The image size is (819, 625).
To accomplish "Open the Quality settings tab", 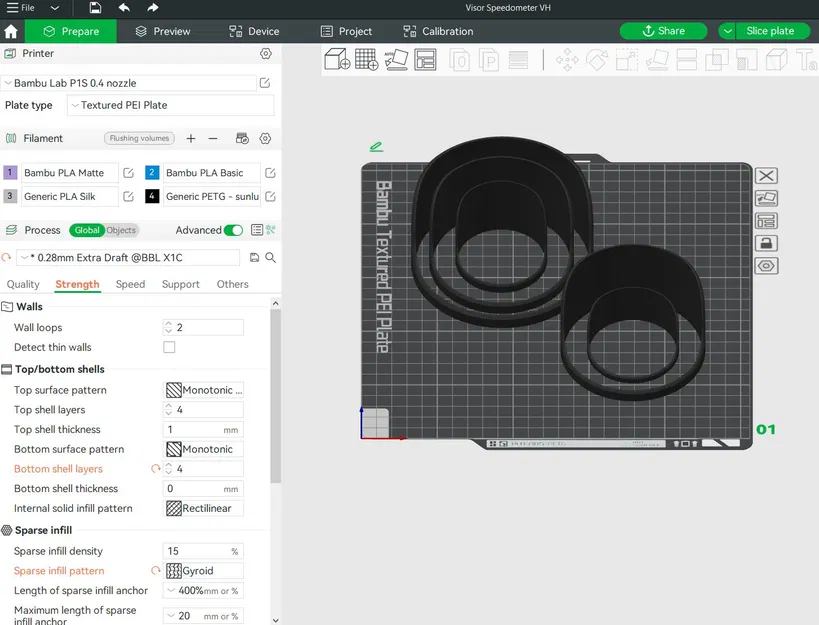I will click(x=23, y=284).
